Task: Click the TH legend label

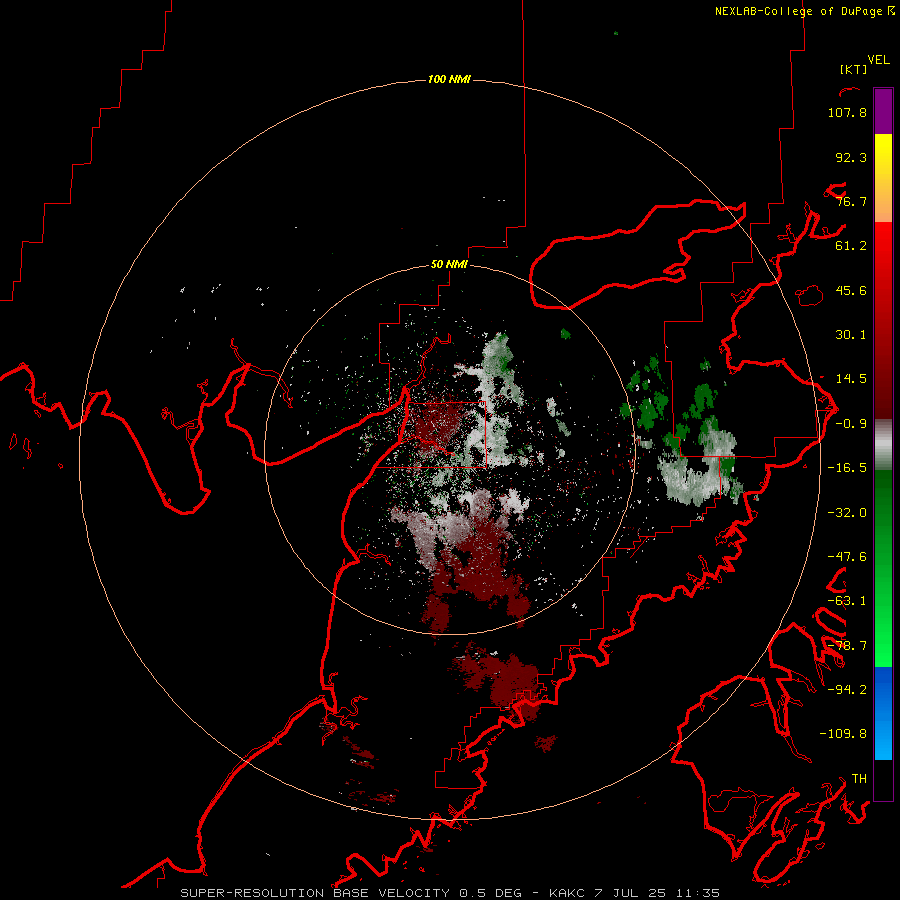Action: 859,779
